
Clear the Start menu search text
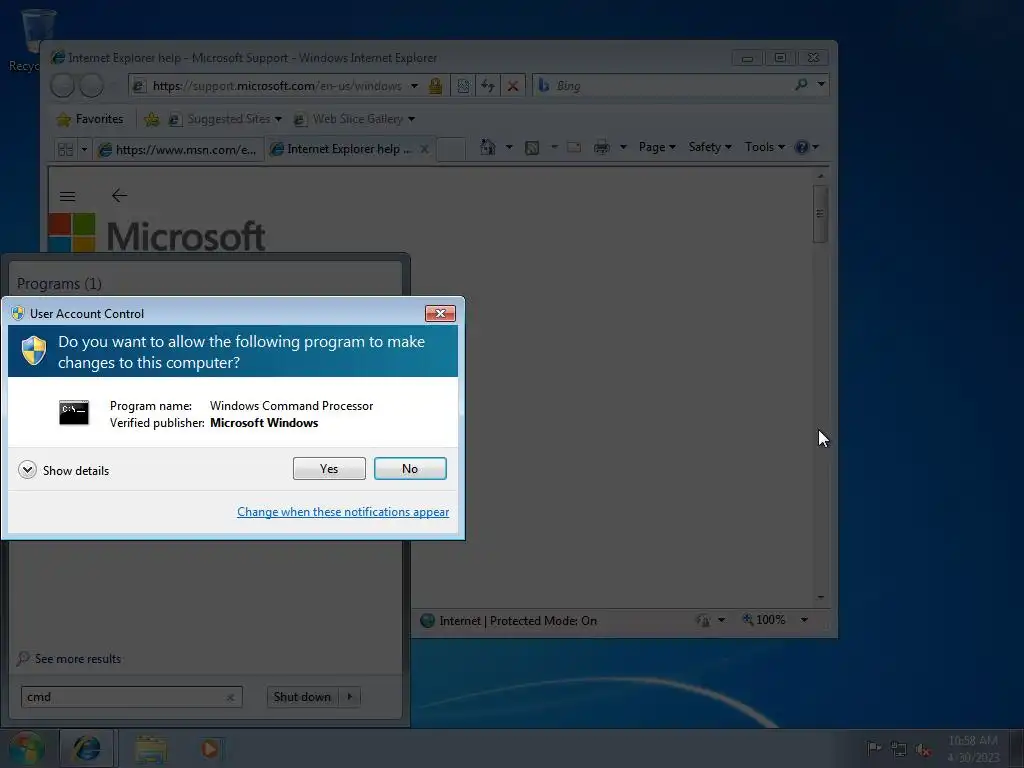point(231,697)
